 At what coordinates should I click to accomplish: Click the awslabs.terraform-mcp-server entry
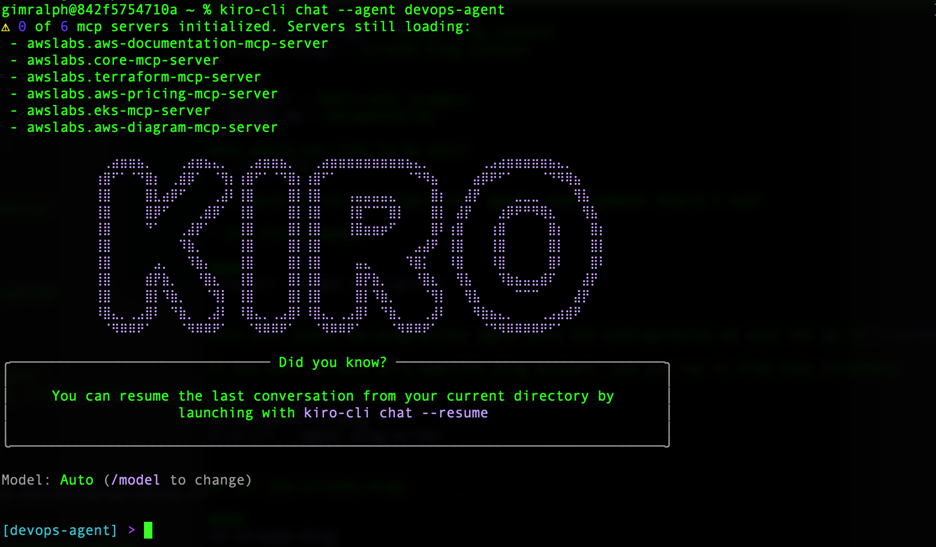point(143,77)
